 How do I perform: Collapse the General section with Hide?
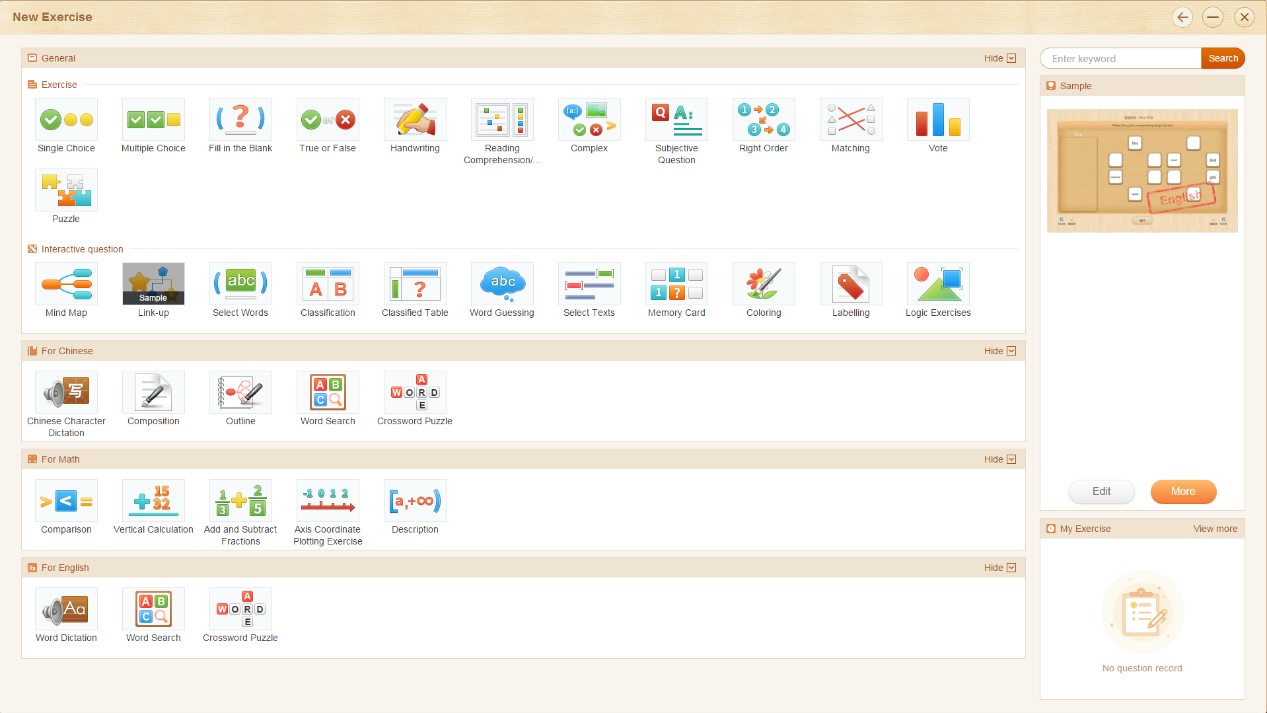1000,58
